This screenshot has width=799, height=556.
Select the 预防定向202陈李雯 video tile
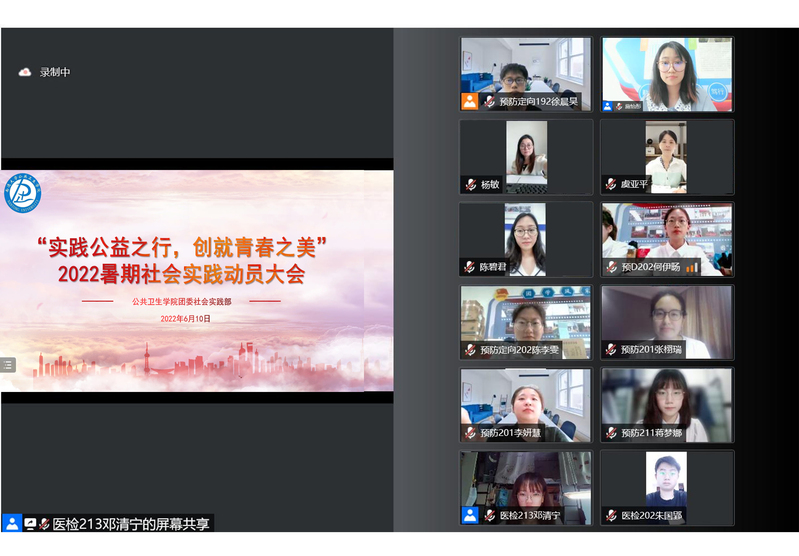coord(526,321)
